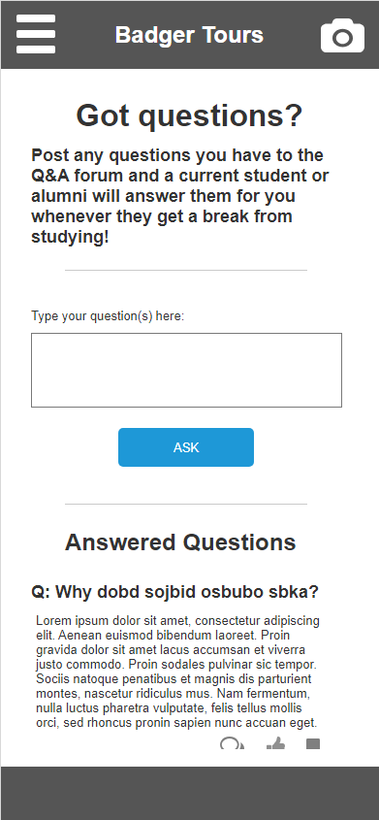
Task: Click the divider line below the ASK button
Action: (186, 504)
